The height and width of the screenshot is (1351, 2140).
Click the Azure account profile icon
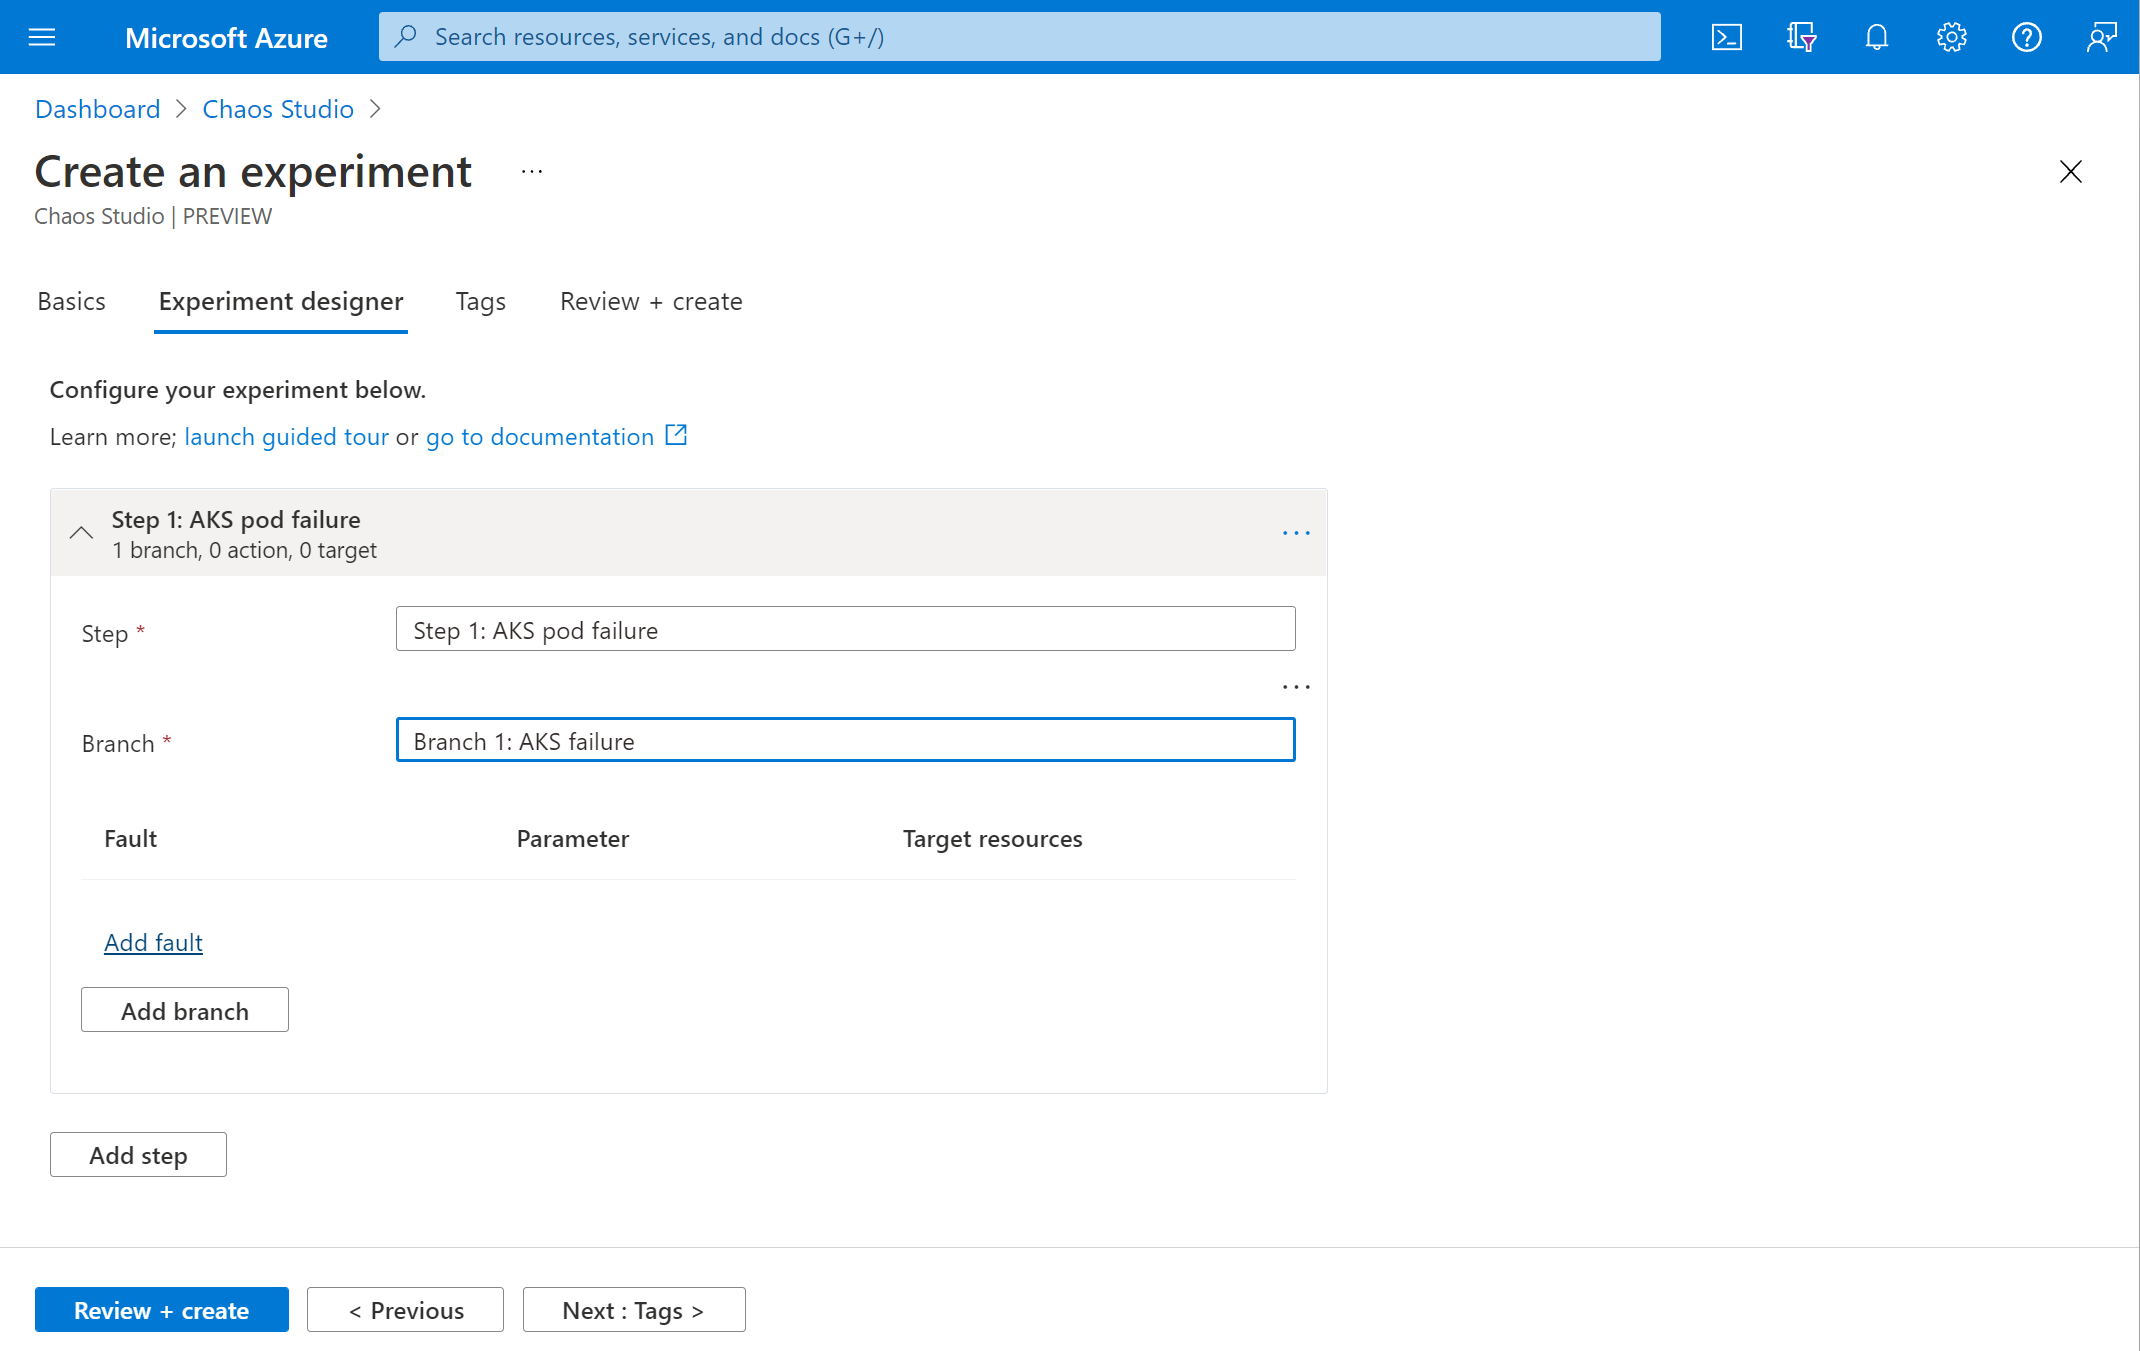coord(2101,36)
